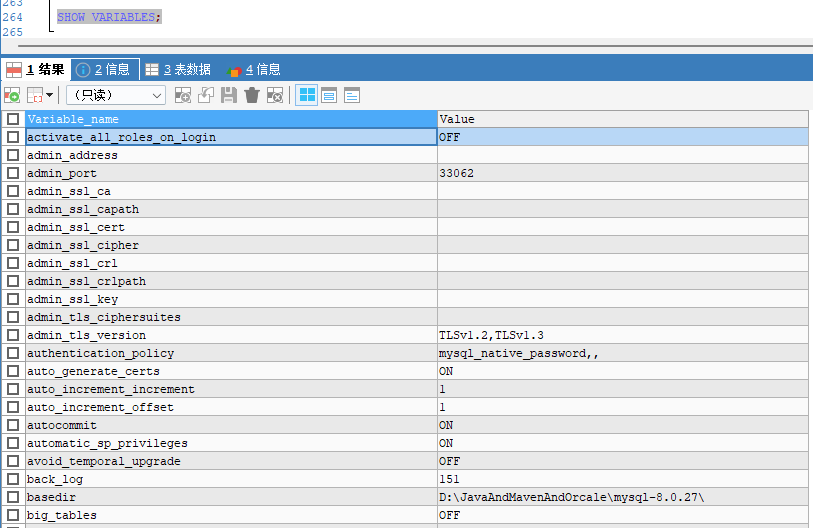813x528 pixels.
Task: Select the autocommit ON value
Action: coord(623,425)
